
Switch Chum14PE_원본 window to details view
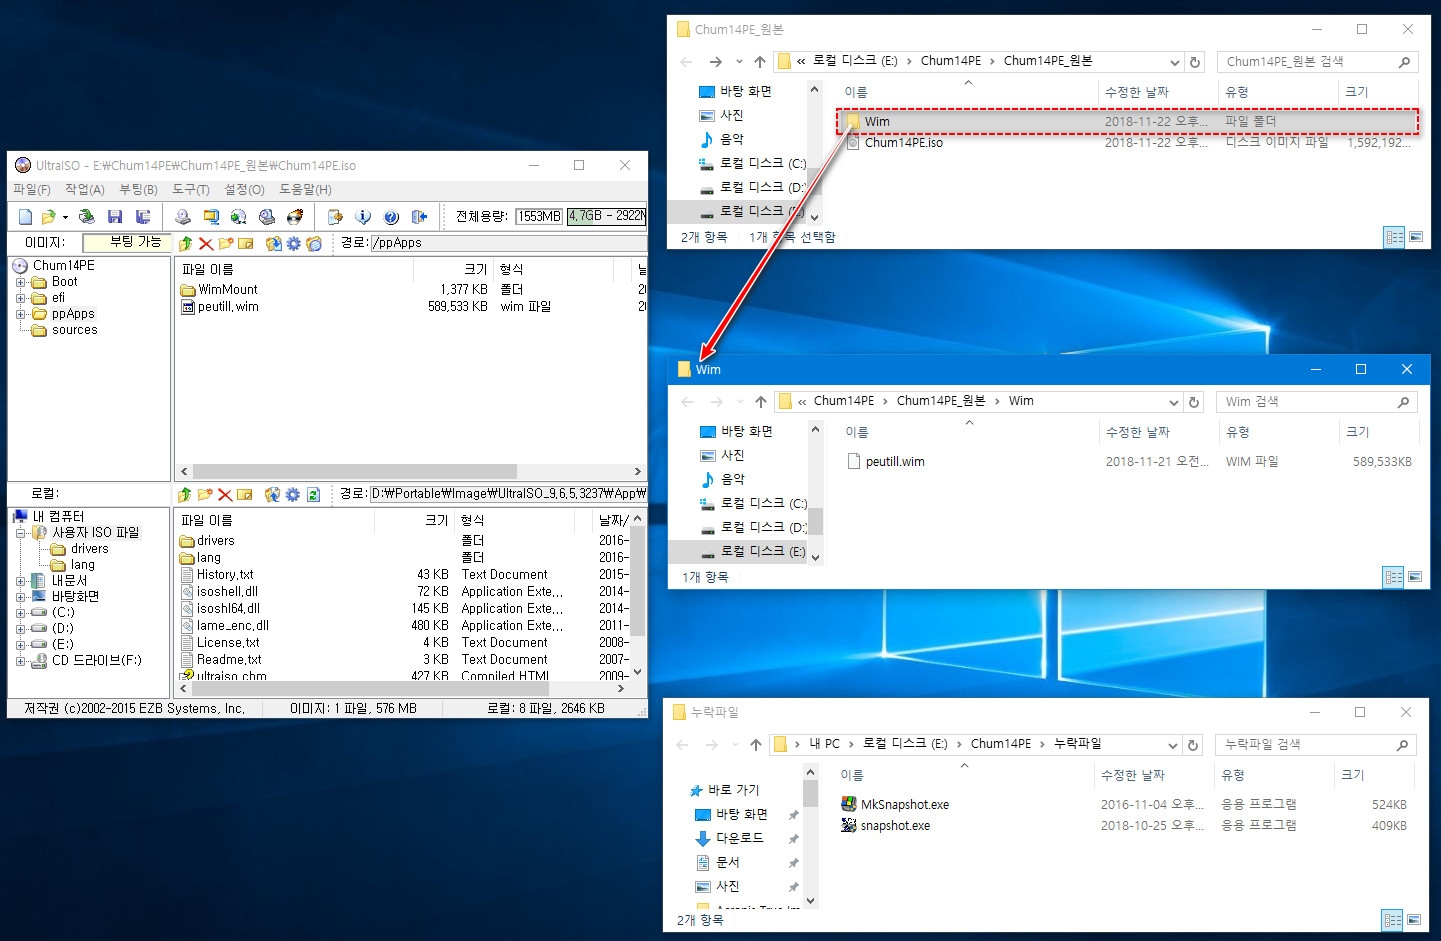click(1394, 237)
